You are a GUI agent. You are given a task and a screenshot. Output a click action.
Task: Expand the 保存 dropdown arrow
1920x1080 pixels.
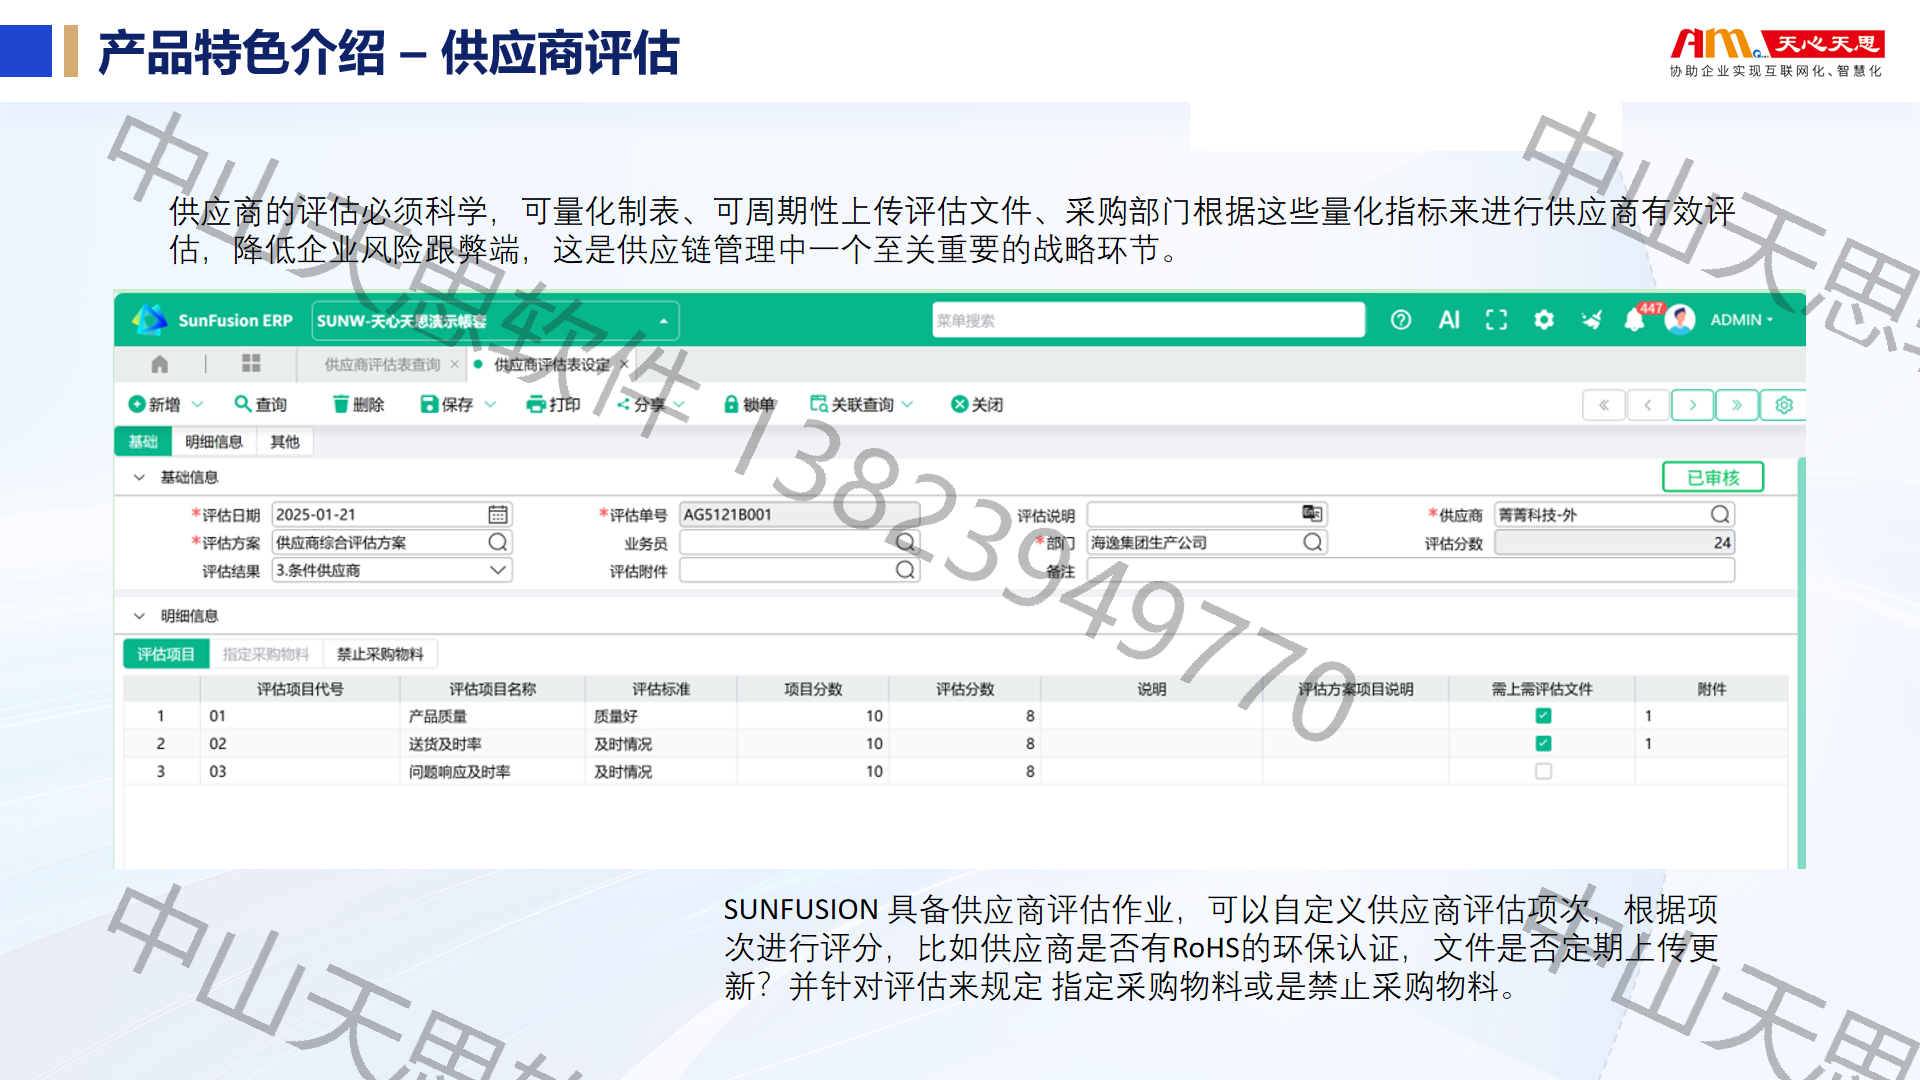coord(490,404)
